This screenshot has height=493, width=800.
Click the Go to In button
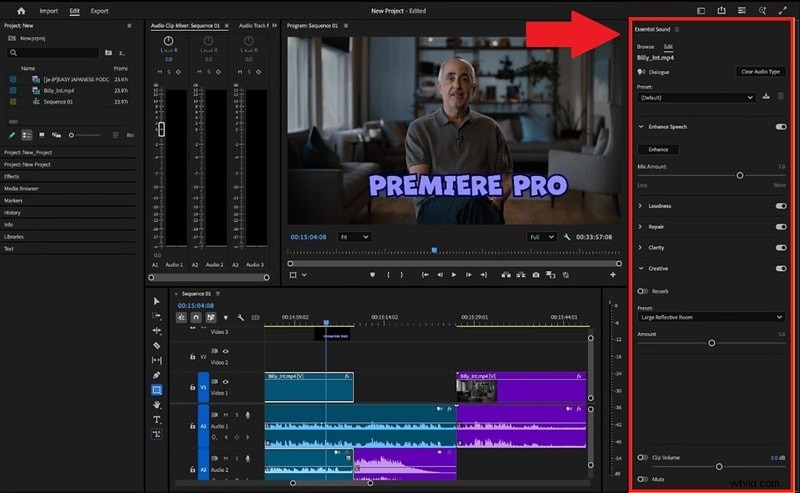pyautogui.click(x=424, y=275)
